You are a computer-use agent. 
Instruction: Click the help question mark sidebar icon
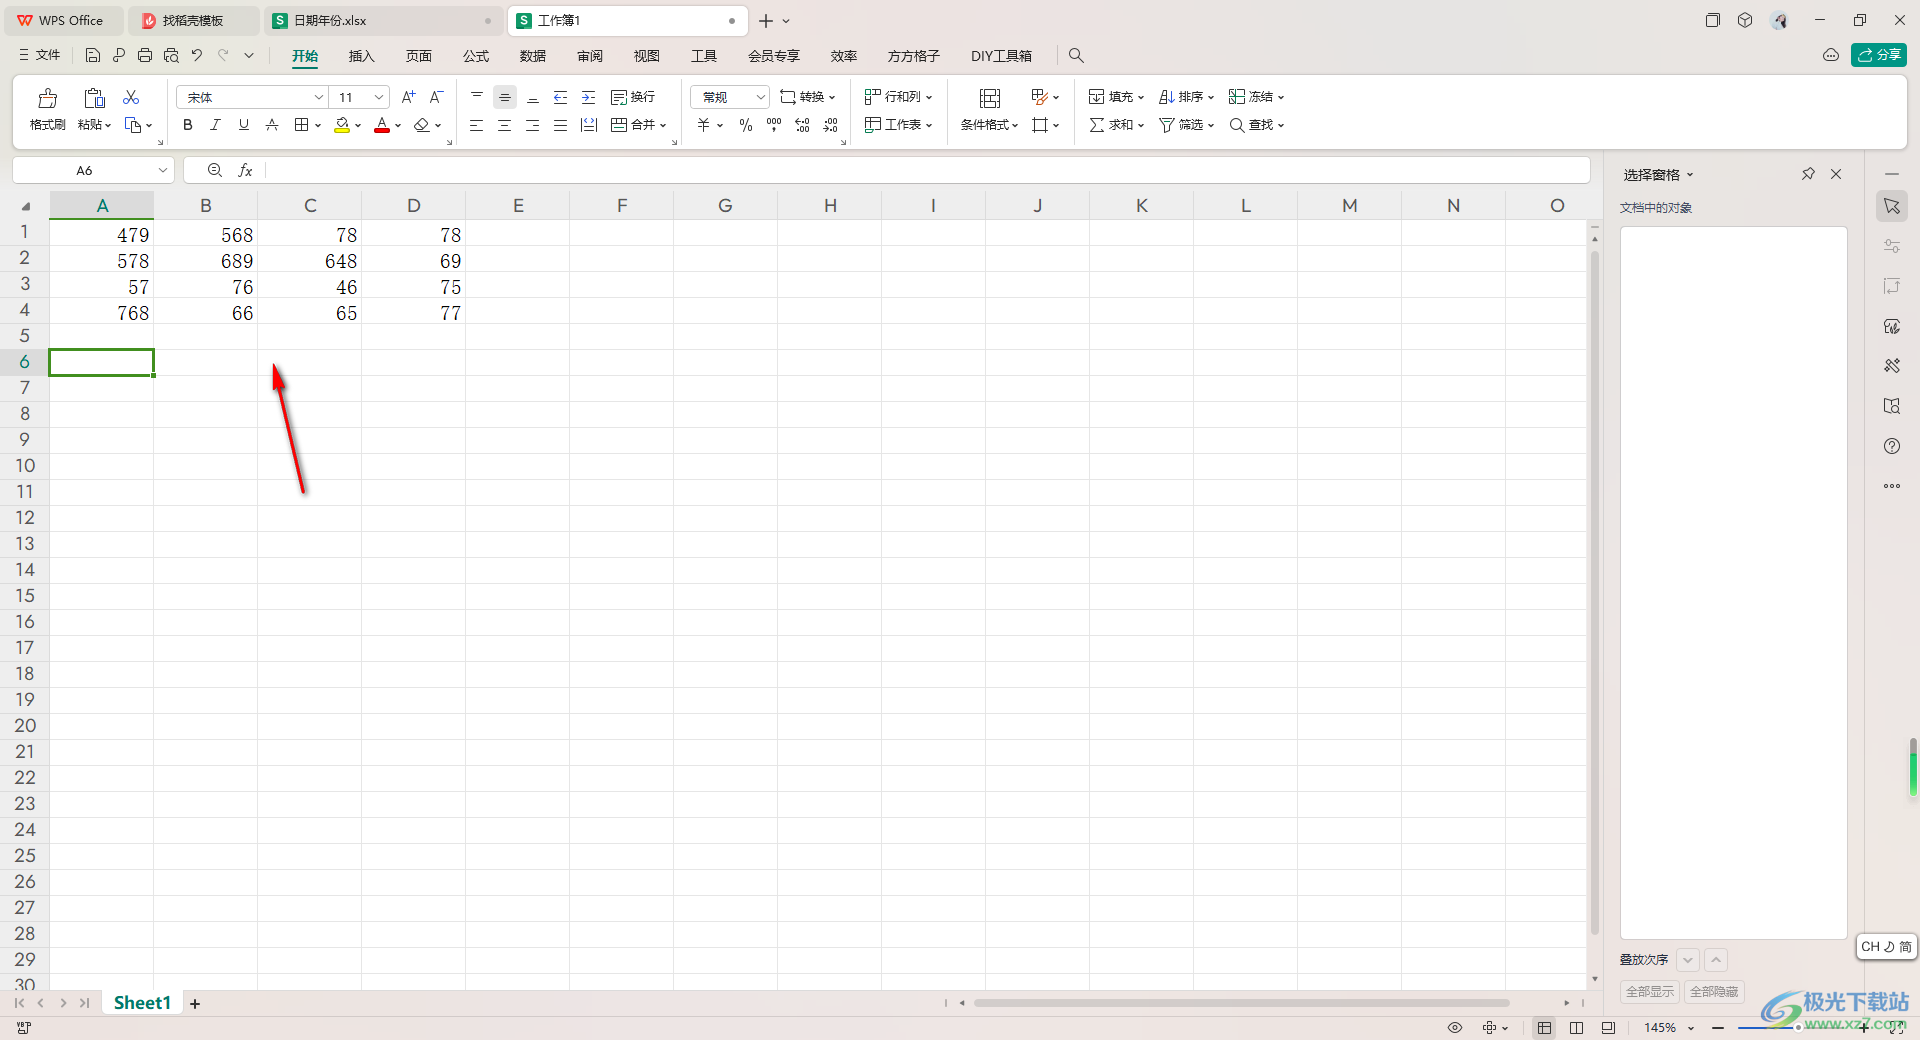tap(1892, 446)
